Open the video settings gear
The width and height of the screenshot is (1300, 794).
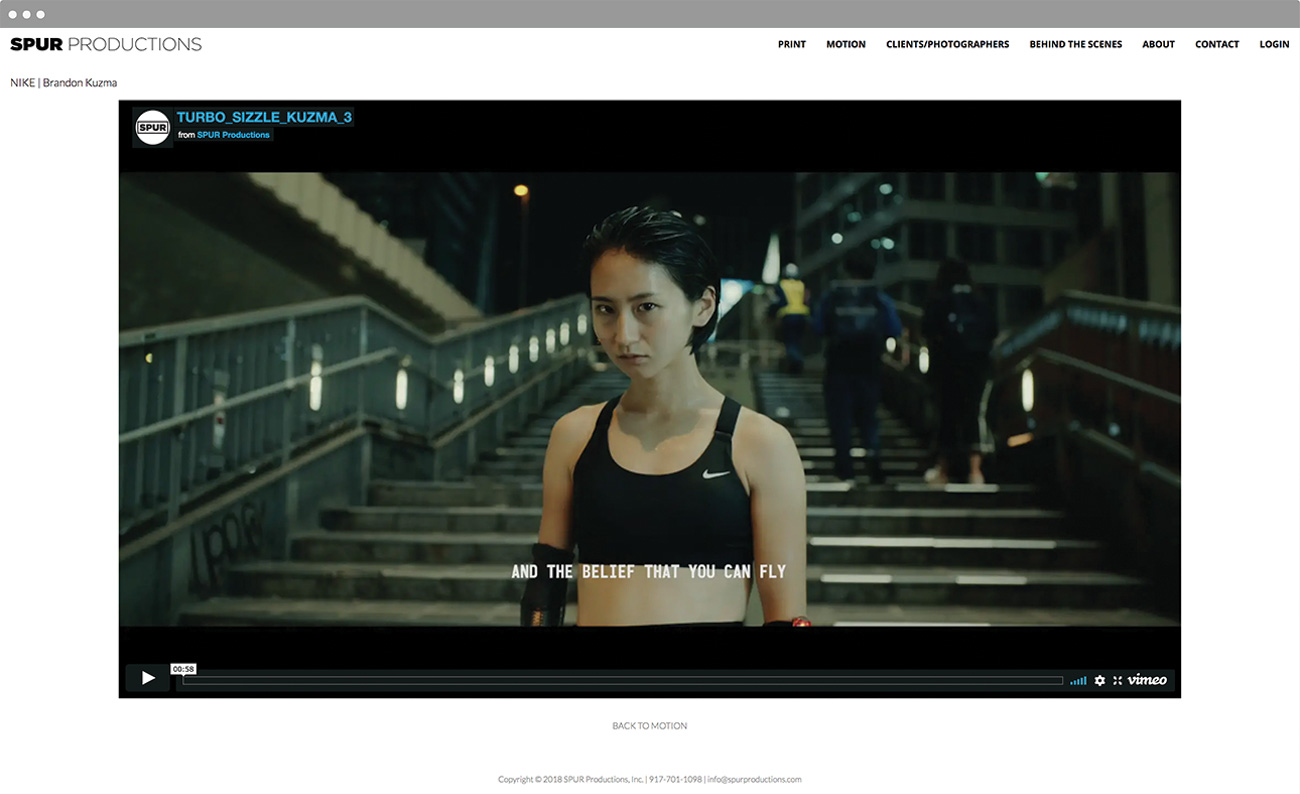[1100, 680]
